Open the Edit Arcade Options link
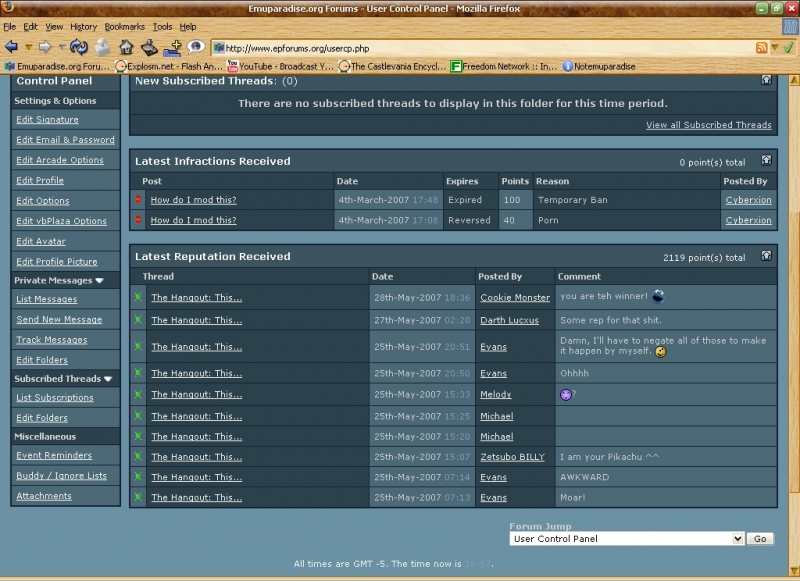Viewport: 800px width, 581px height. click(60, 160)
